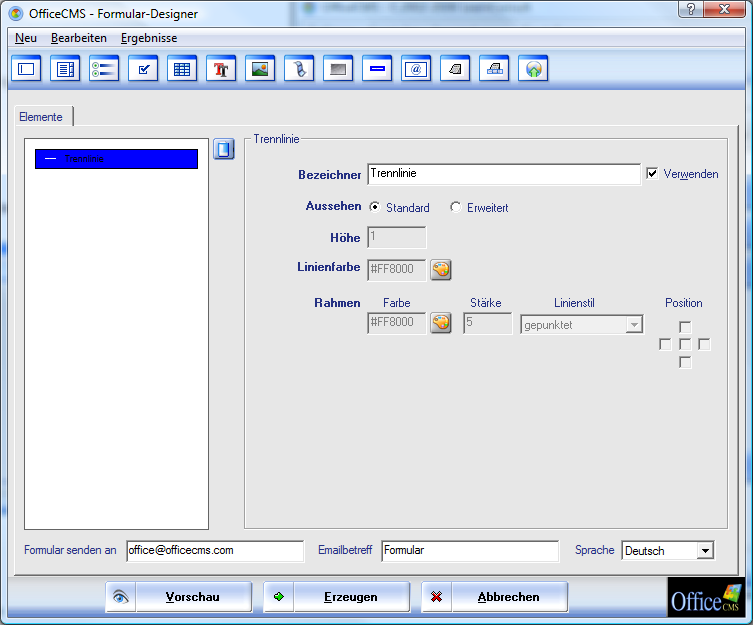Open the Sprache dropdown showing Deutsch
The image size is (753, 625).
click(668, 551)
